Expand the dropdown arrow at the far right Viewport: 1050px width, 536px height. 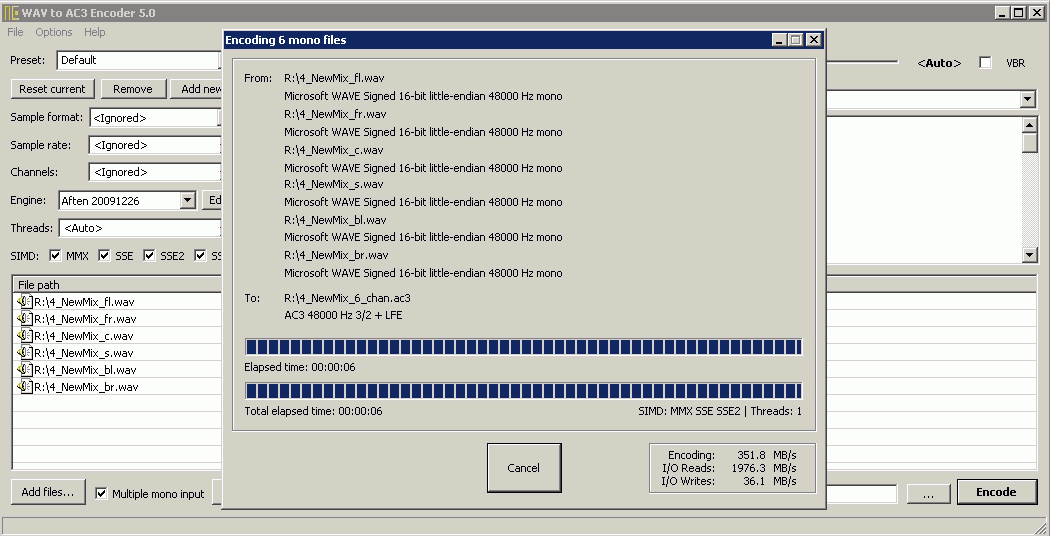(1027, 99)
